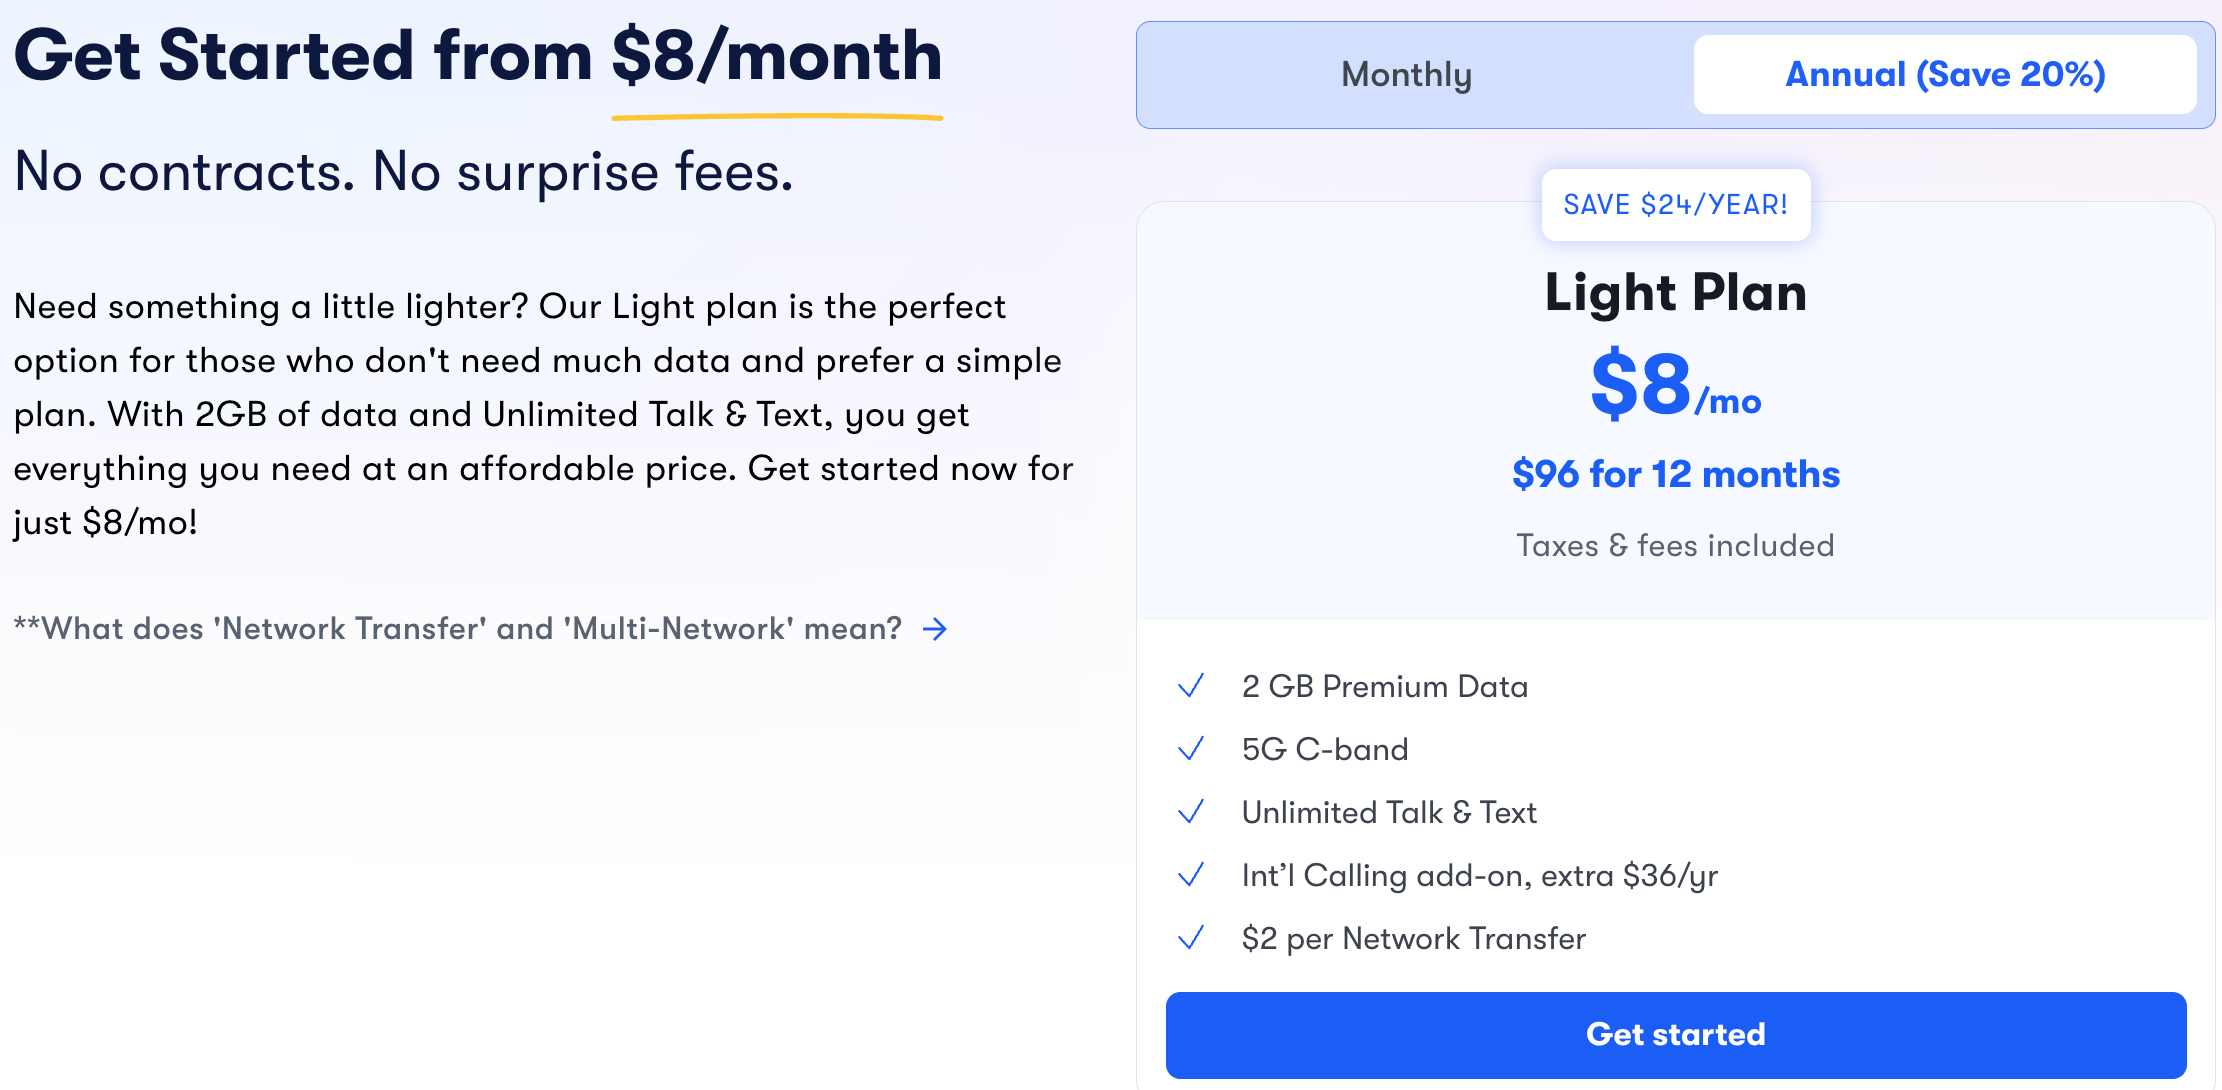Click the arrow icon beside Network Transfer question
This screenshot has width=2222, height=1090.
point(935,629)
